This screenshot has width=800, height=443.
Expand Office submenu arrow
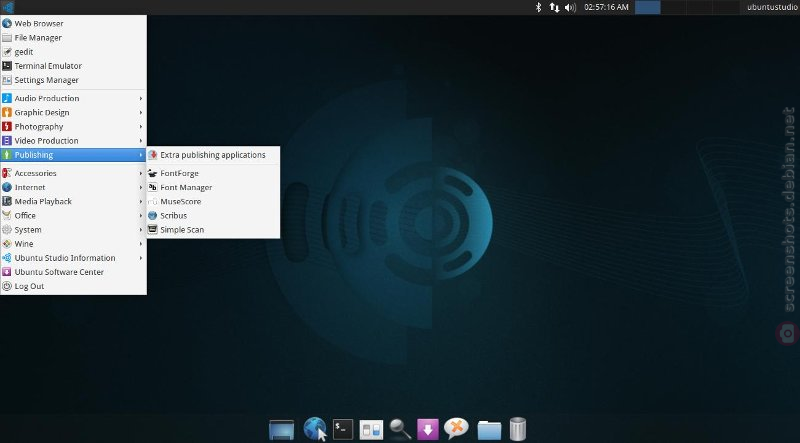click(x=141, y=215)
